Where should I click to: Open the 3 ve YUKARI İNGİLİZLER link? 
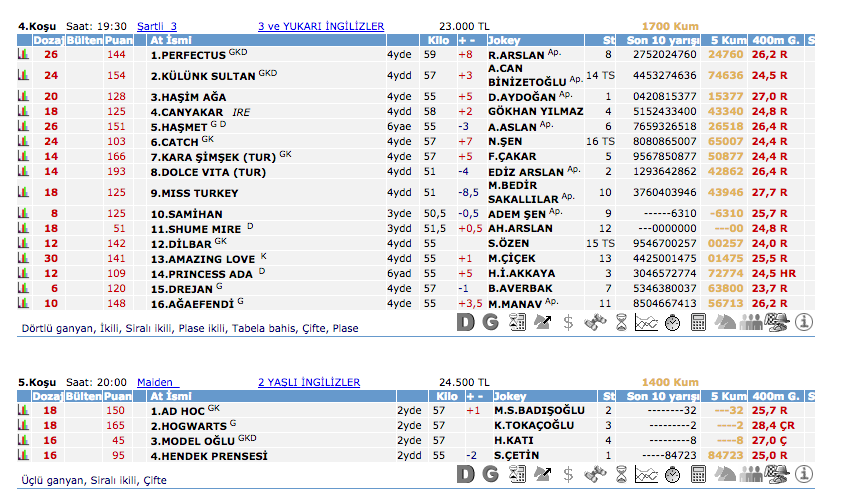(x=321, y=26)
